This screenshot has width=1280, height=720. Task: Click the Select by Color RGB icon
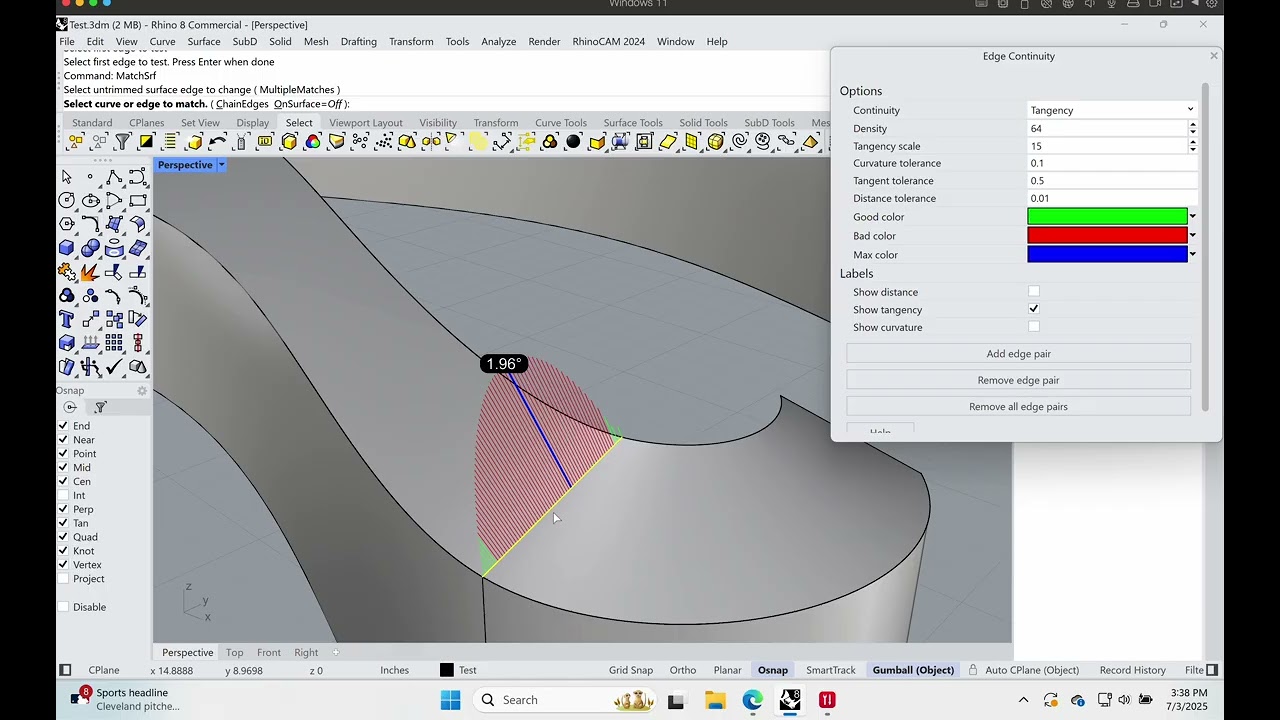313,142
